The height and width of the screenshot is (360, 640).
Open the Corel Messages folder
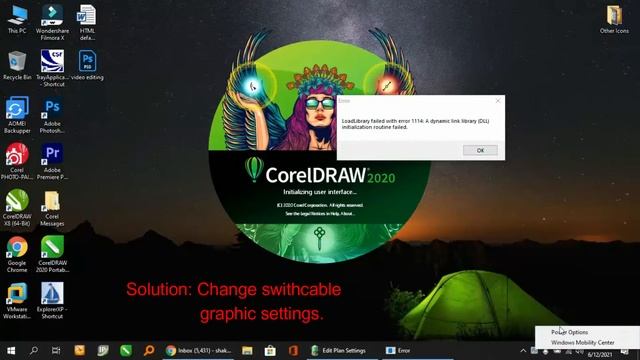[52, 208]
